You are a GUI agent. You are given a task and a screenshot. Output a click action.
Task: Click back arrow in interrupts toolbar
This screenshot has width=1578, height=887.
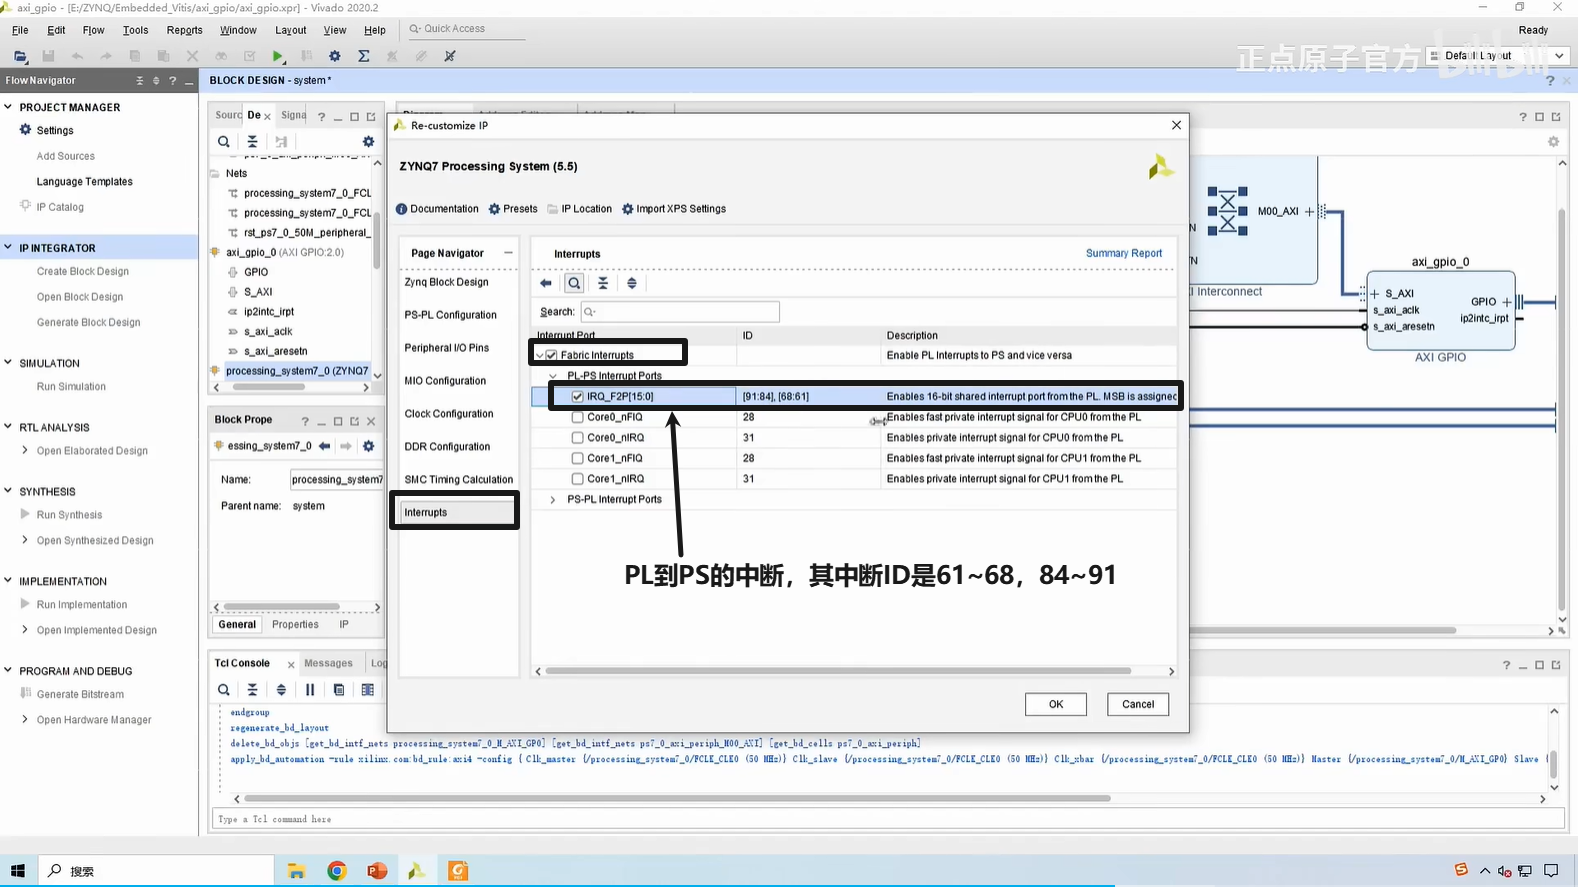pos(546,283)
